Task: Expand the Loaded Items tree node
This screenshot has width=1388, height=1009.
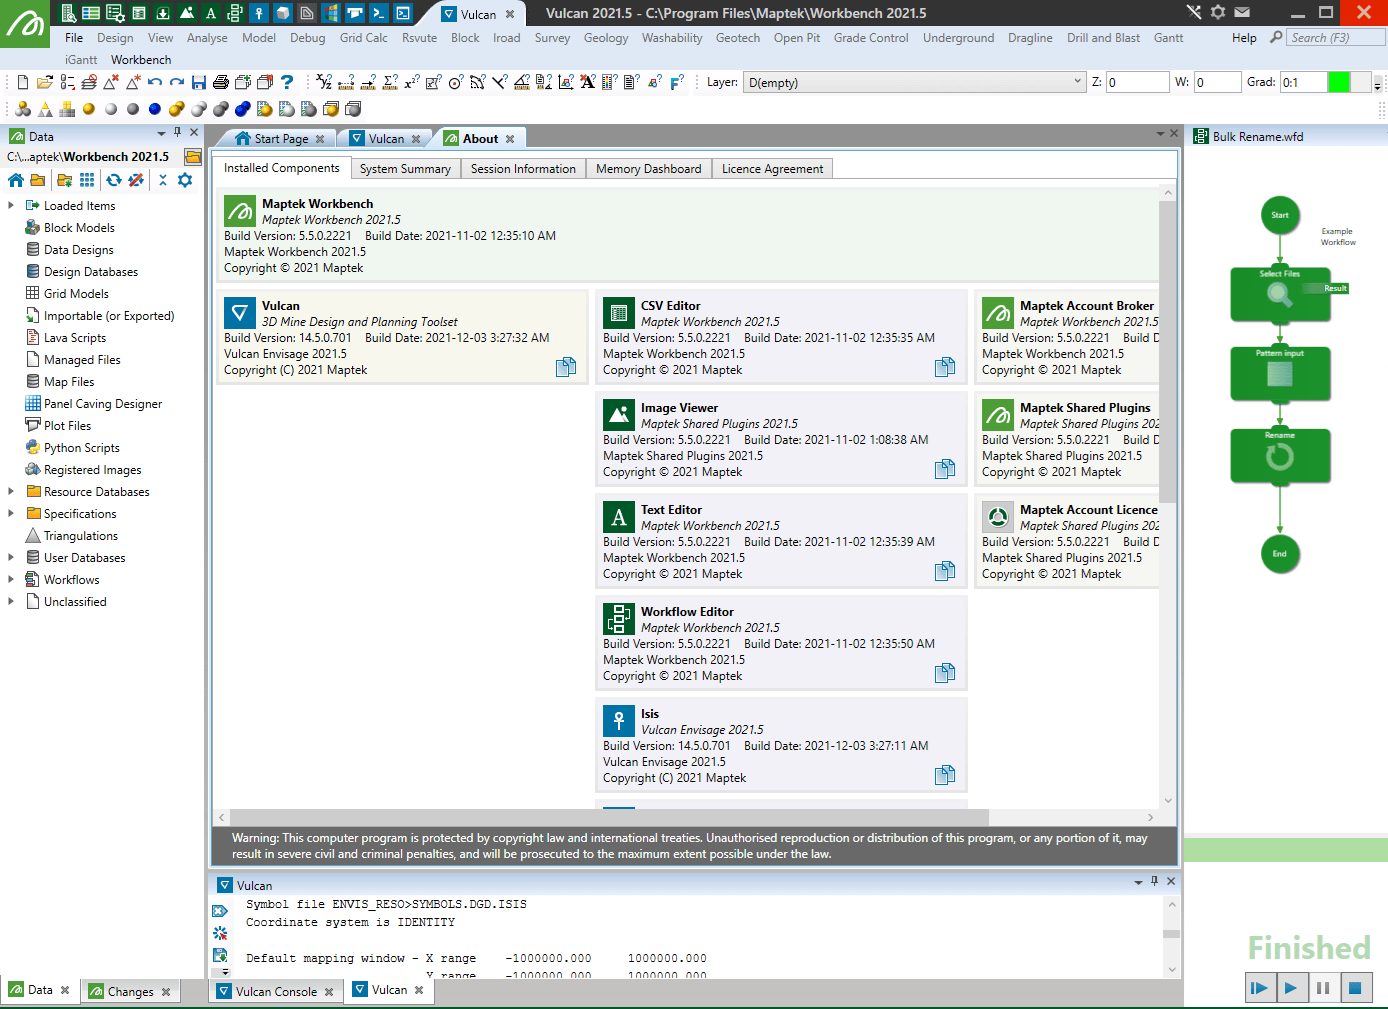Action: (x=11, y=205)
